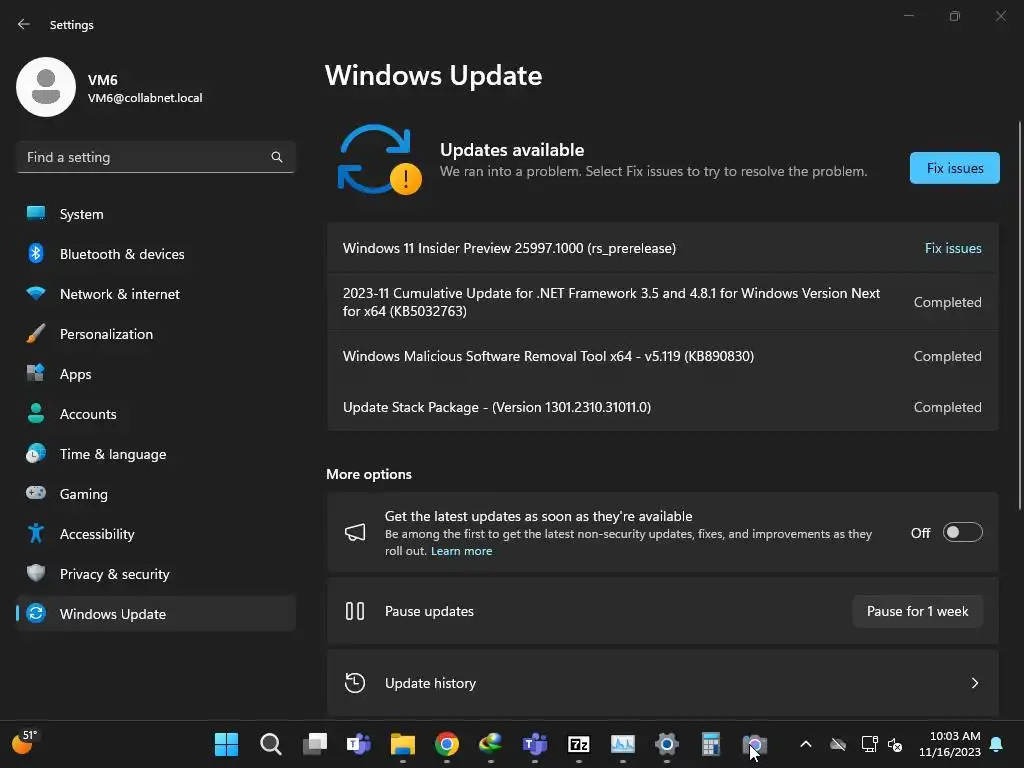
Task: Select the Accounts person icon
Action: coord(36,413)
